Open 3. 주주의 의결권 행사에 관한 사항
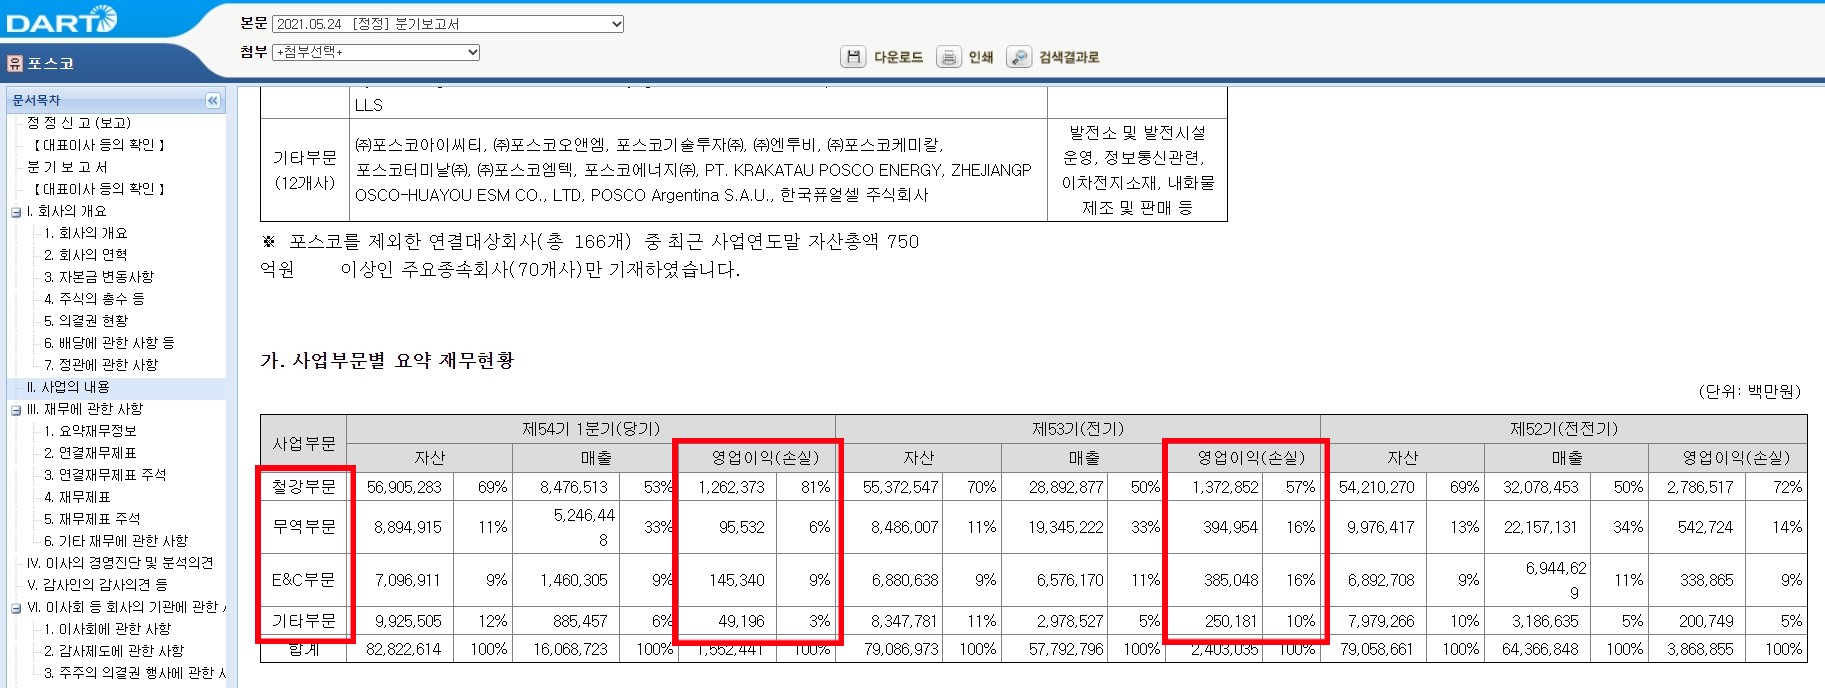1825x688 pixels. tap(135, 673)
